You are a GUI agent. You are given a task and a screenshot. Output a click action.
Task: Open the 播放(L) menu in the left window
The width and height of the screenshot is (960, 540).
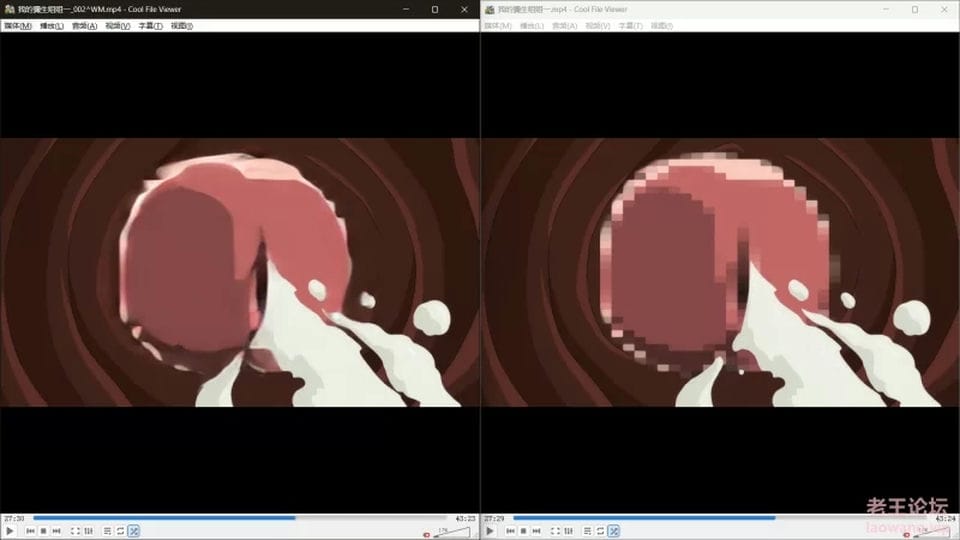52,26
